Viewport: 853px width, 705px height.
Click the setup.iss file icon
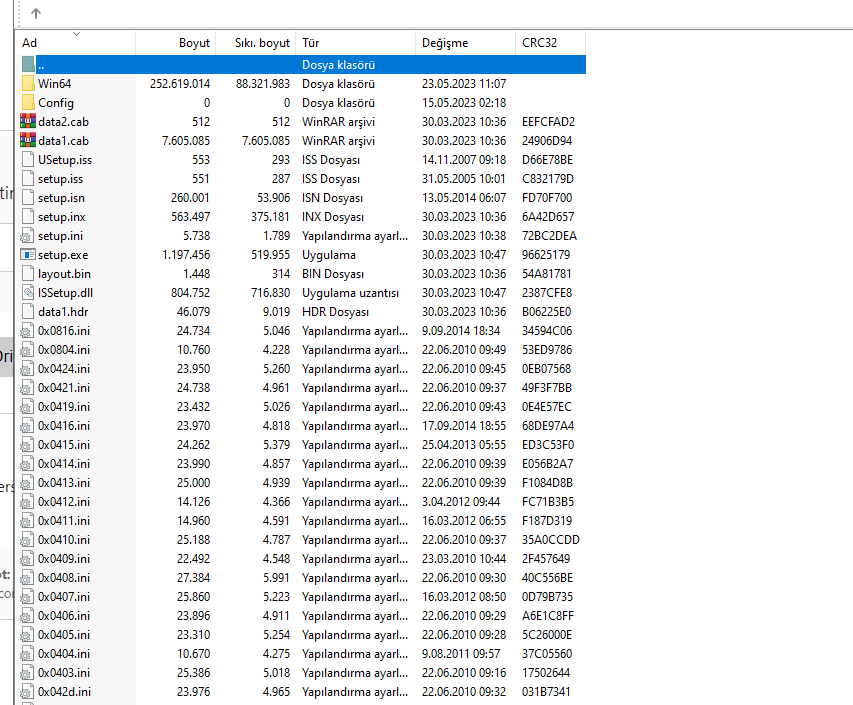click(x=28, y=178)
